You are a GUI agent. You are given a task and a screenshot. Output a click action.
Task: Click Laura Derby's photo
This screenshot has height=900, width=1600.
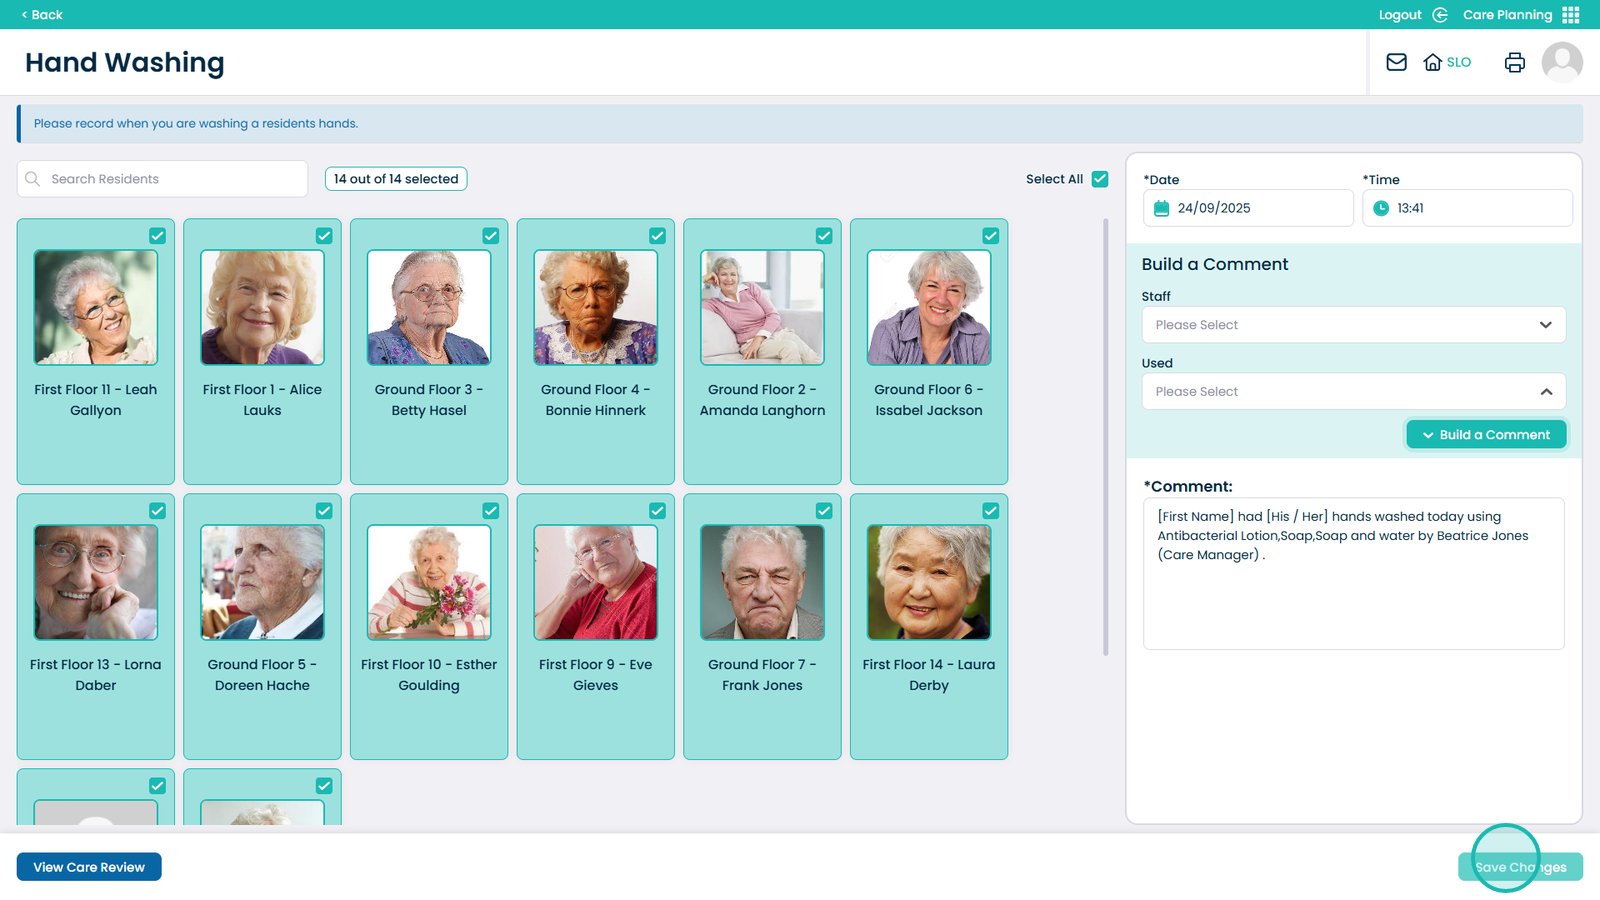coord(929,582)
